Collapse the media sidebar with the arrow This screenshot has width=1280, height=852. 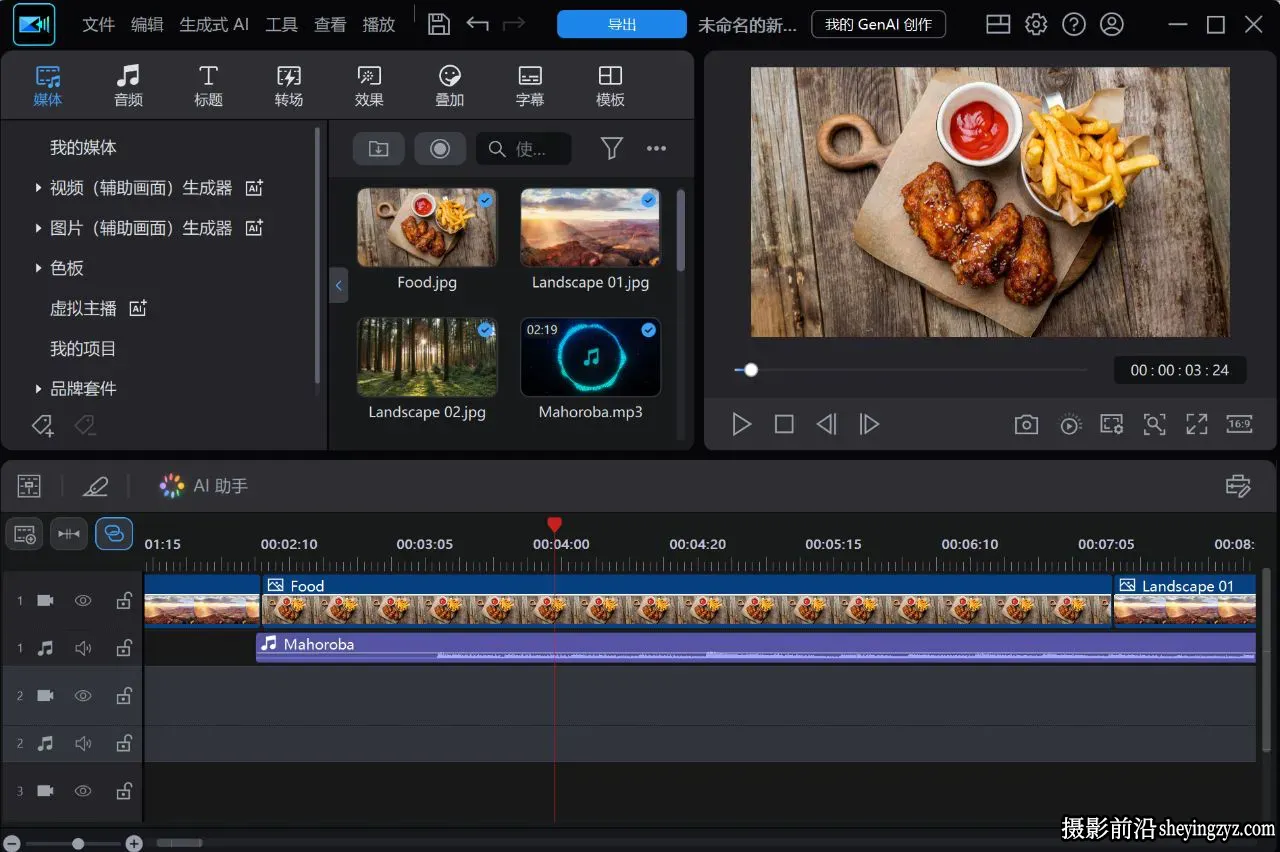click(338, 285)
